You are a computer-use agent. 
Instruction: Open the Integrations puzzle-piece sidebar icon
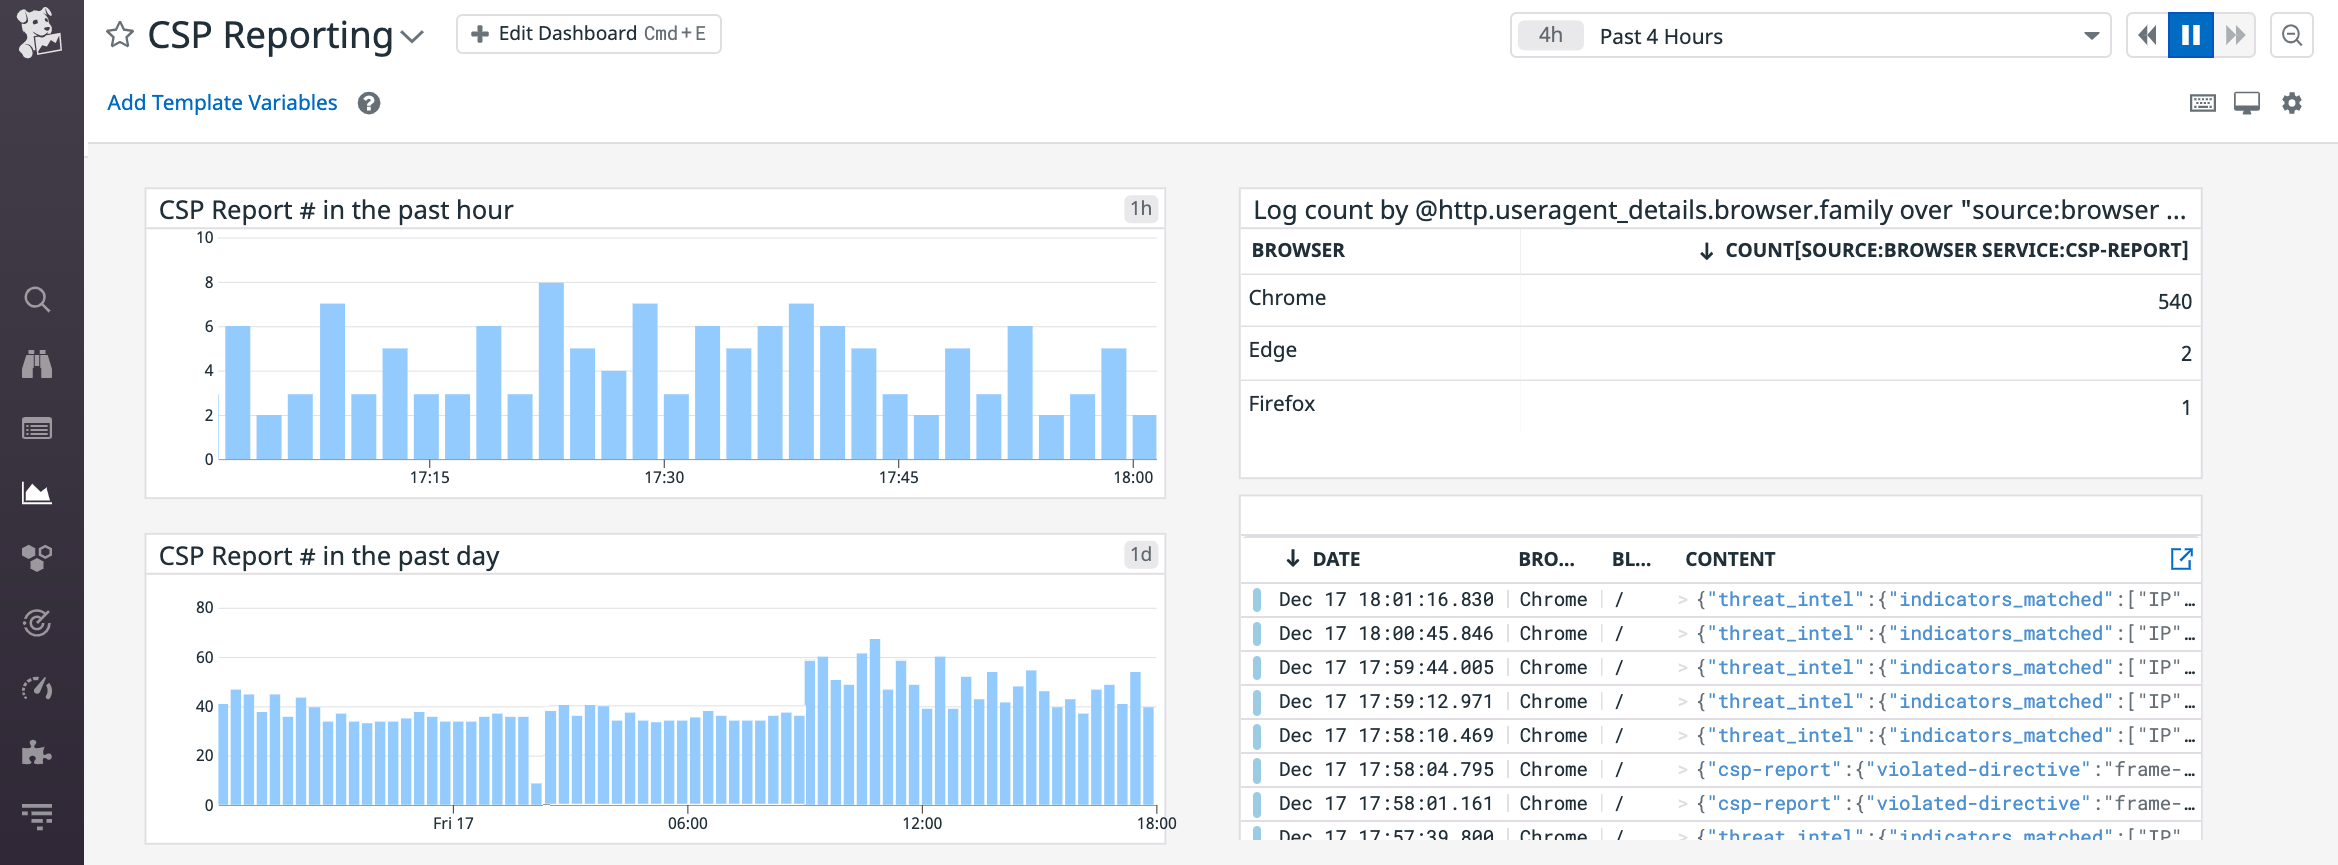(37, 752)
